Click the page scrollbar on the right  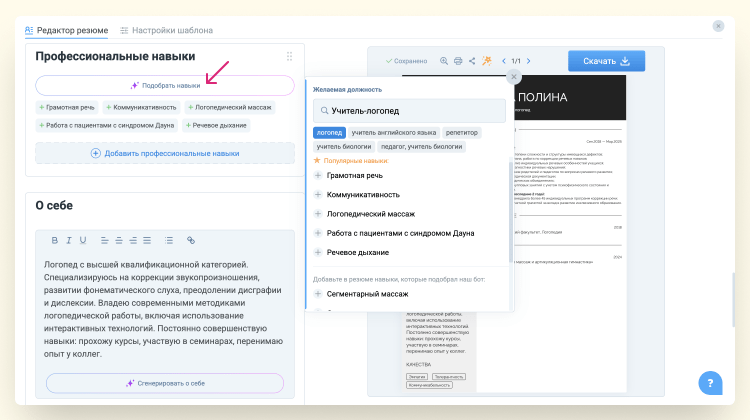pos(733,300)
